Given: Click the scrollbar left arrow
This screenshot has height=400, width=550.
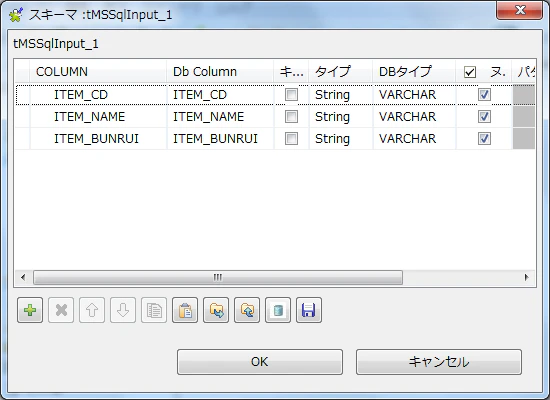Looking at the screenshot, I should [23, 278].
